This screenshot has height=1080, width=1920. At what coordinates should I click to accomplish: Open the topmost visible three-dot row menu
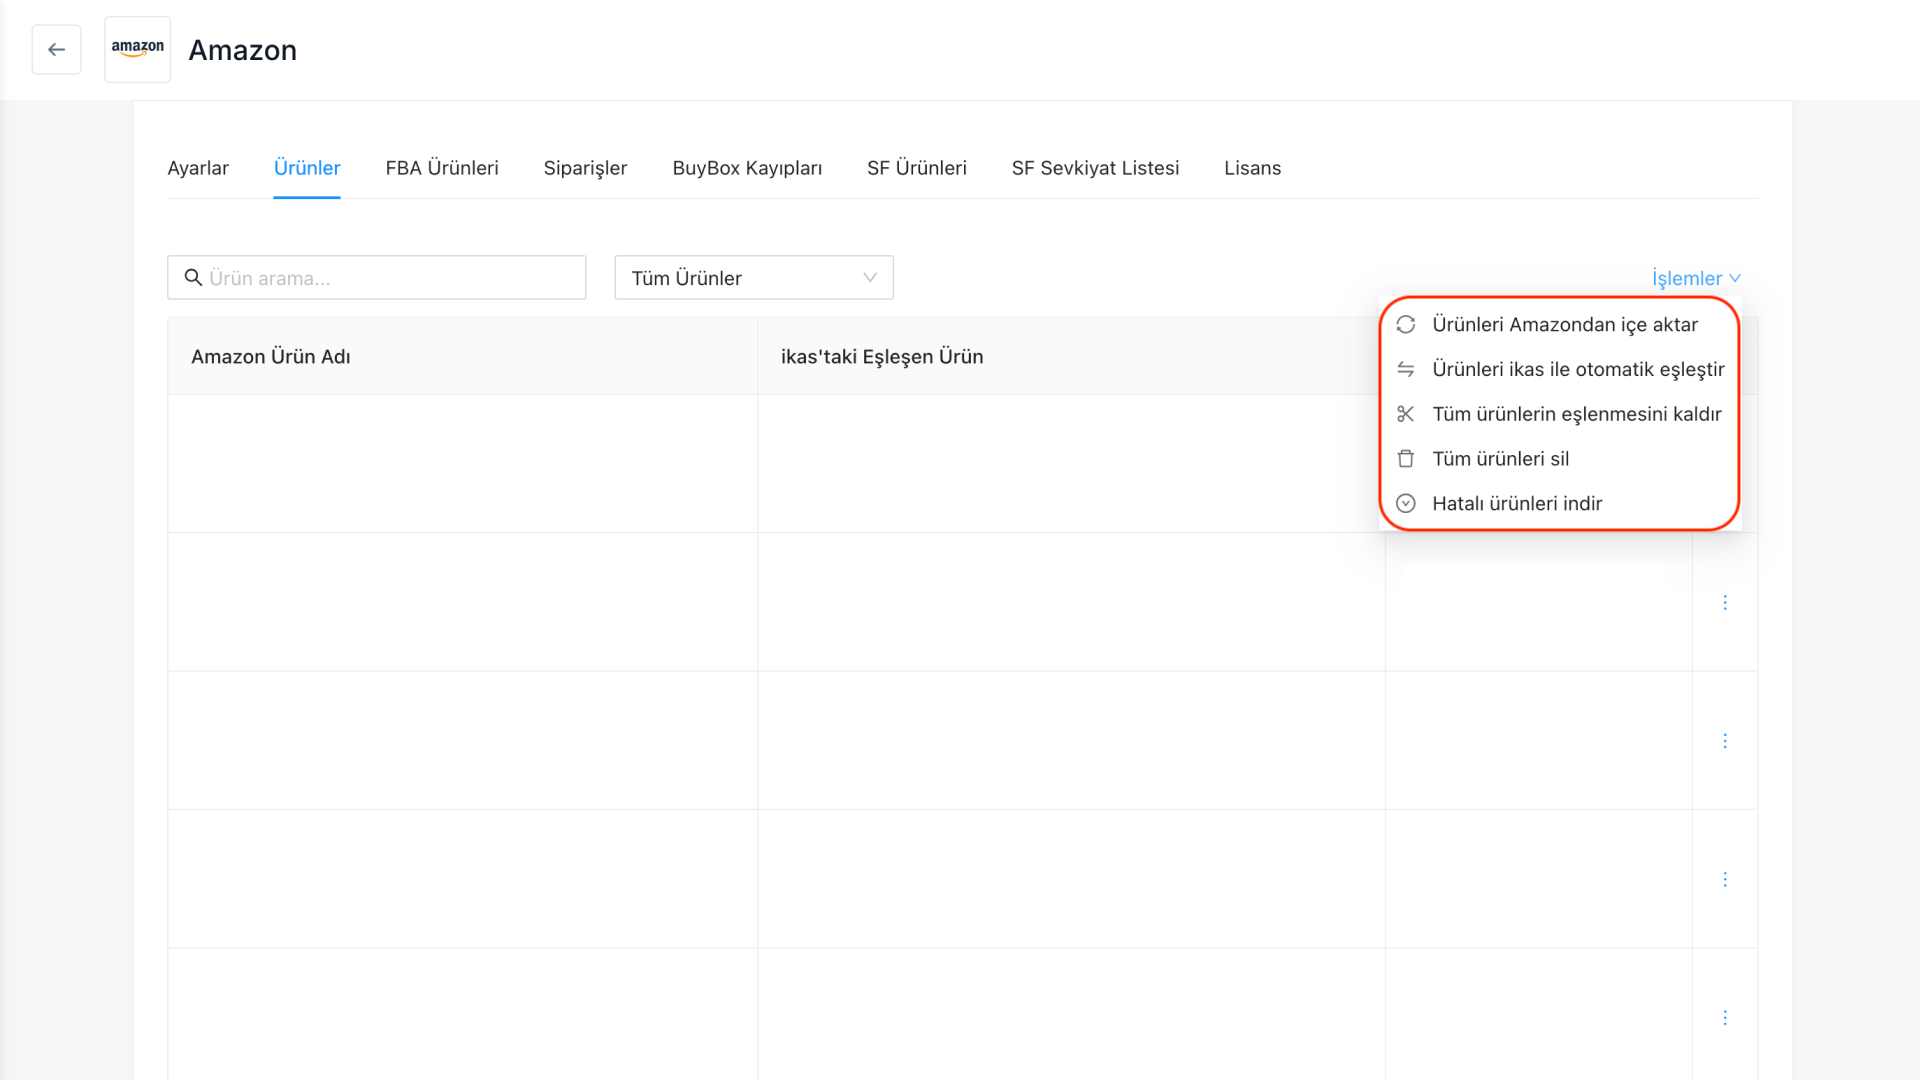point(1725,602)
